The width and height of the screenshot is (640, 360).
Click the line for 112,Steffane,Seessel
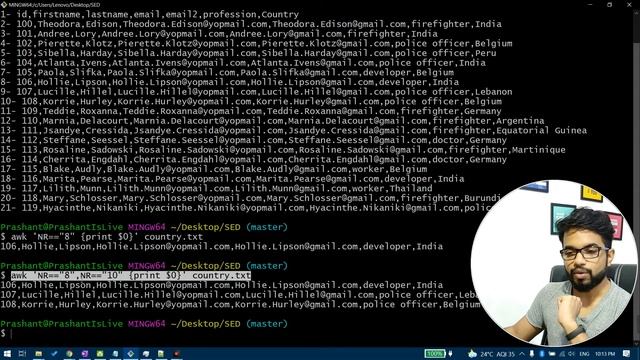click(253, 140)
